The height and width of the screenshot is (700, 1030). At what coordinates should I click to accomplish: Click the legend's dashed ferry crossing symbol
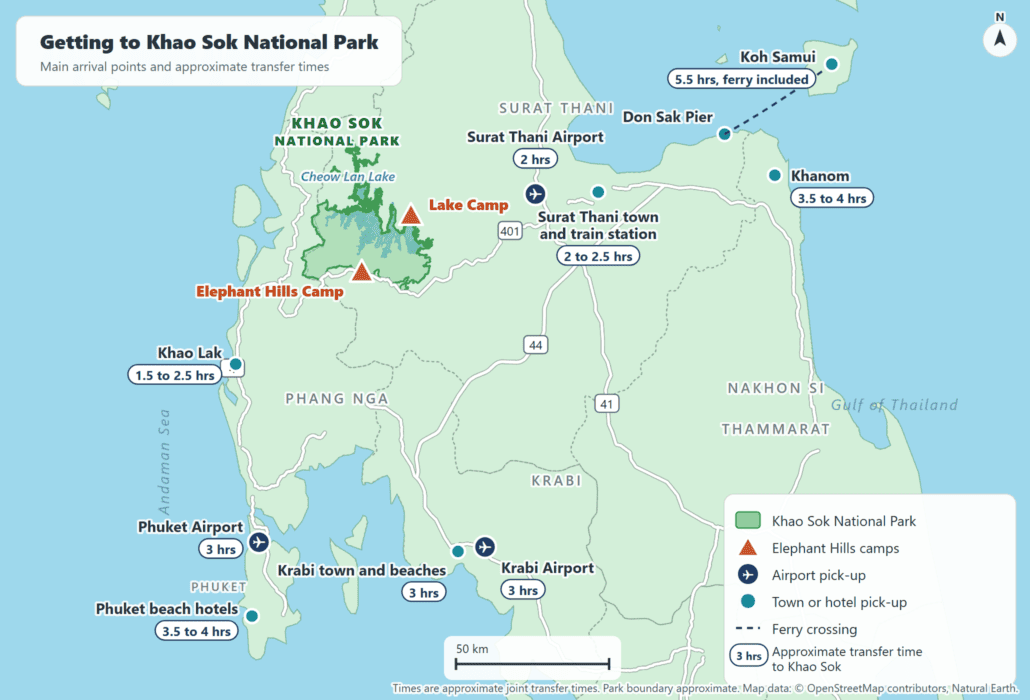(748, 628)
